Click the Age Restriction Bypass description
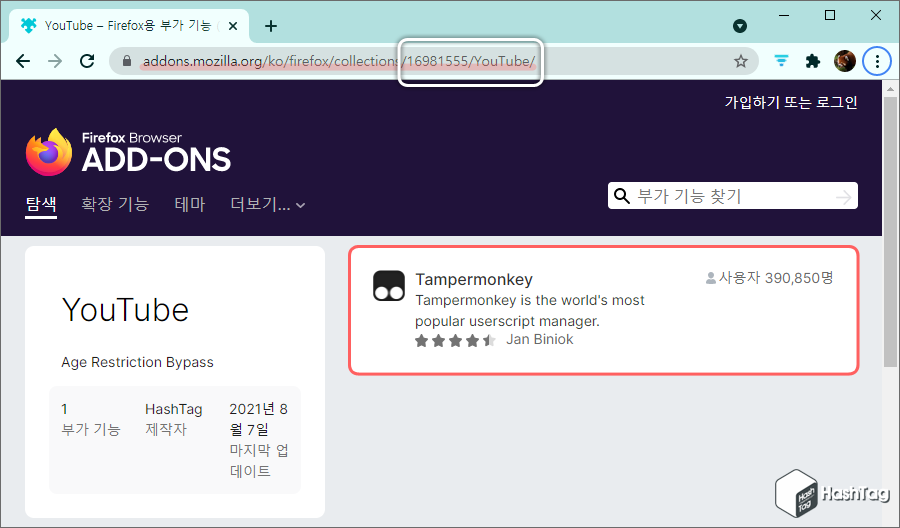Viewport: 900px width, 528px height. [137, 362]
